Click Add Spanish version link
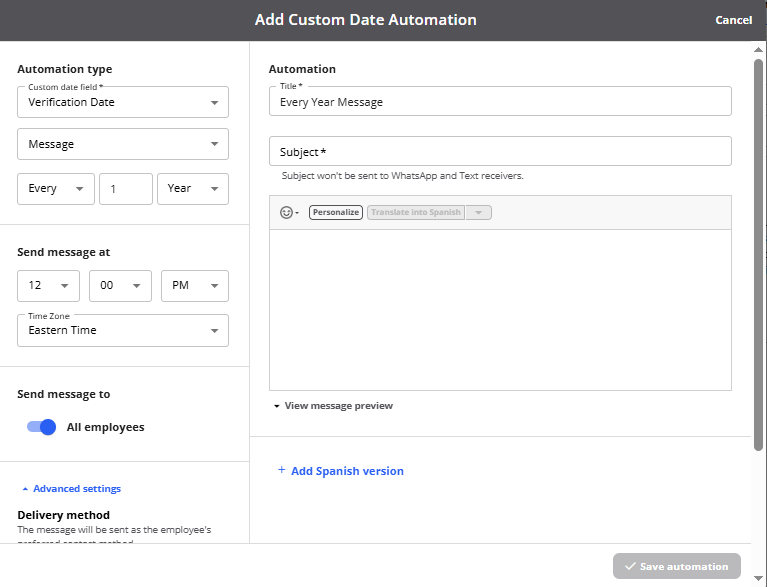The height and width of the screenshot is (587, 767). [x=347, y=471]
